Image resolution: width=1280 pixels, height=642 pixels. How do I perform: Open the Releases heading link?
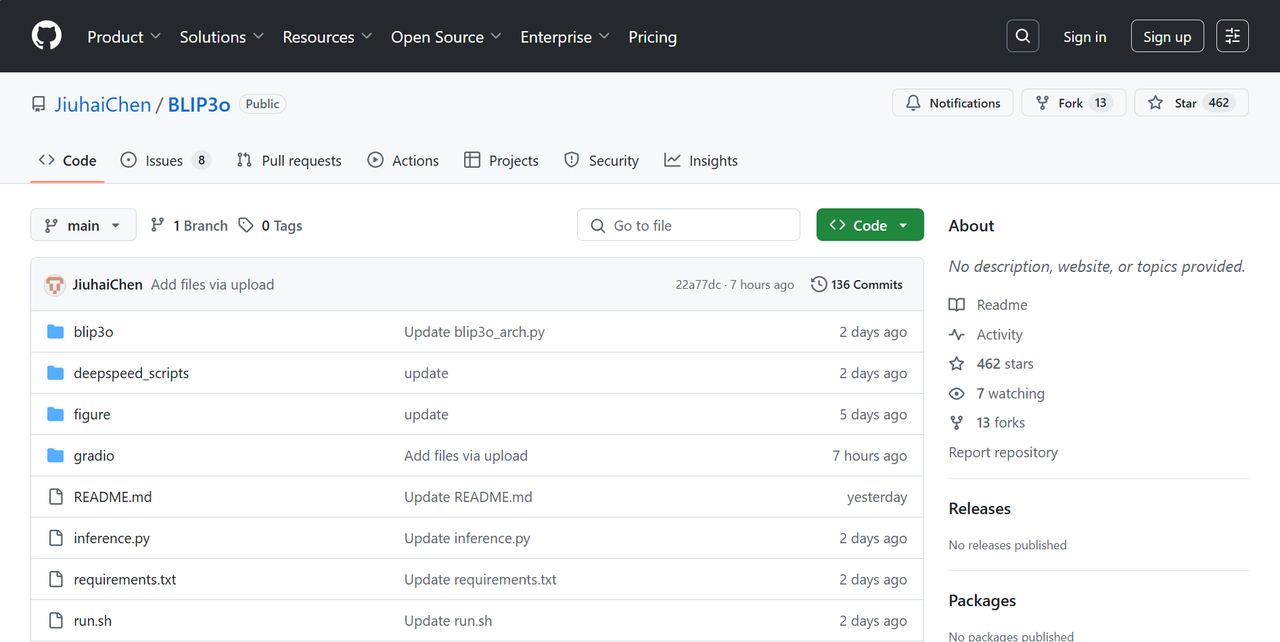click(x=980, y=509)
